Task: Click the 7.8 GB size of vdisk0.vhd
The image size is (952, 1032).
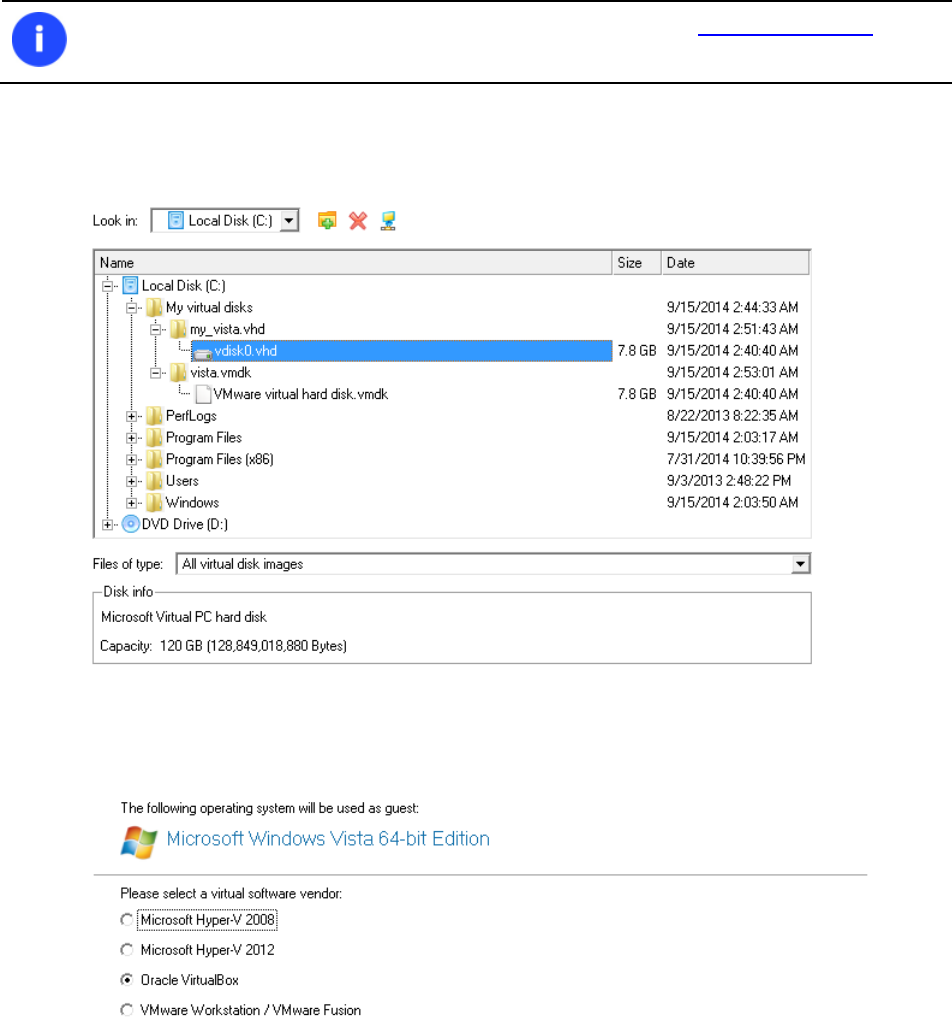Action: click(637, 351)
